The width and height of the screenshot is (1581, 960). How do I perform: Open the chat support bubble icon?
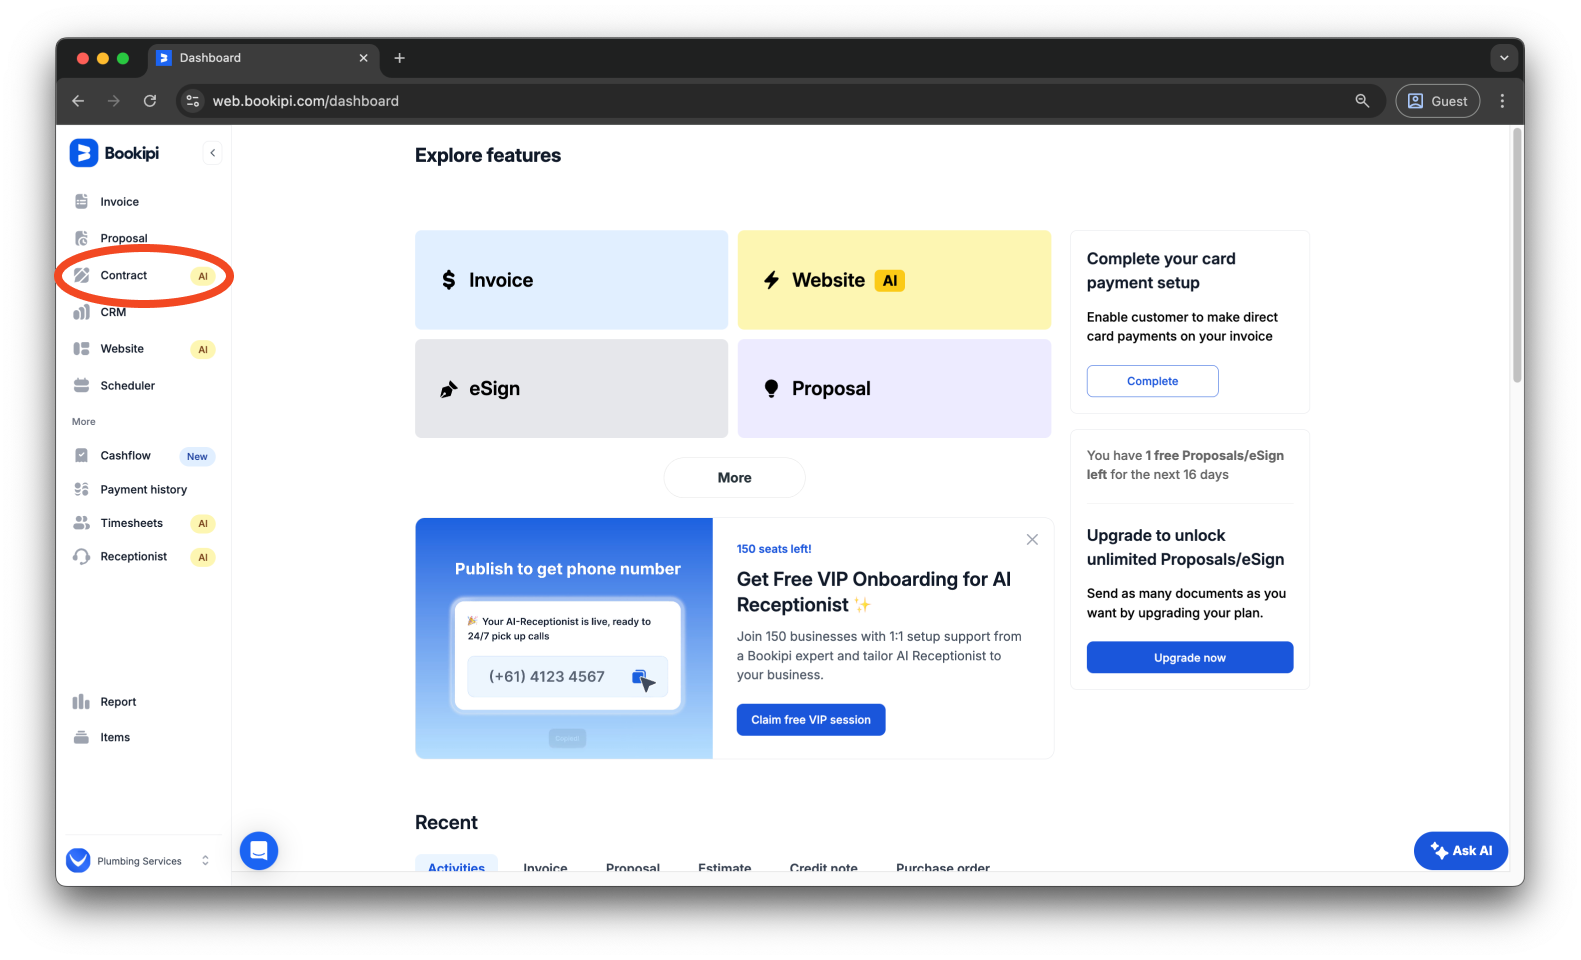pos(259,851)
